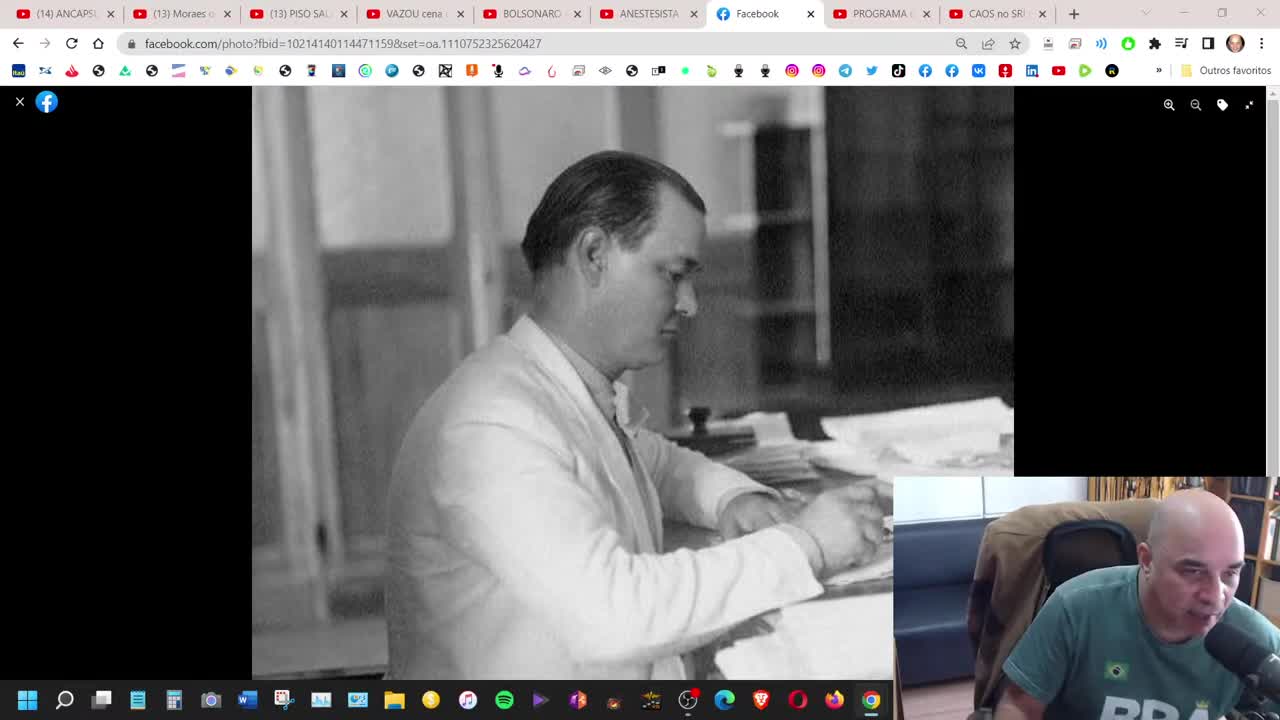Open a new browser tab
Image resolution: width=1280 pixels, height=720 pixels.
click(x=1074, y=14)
